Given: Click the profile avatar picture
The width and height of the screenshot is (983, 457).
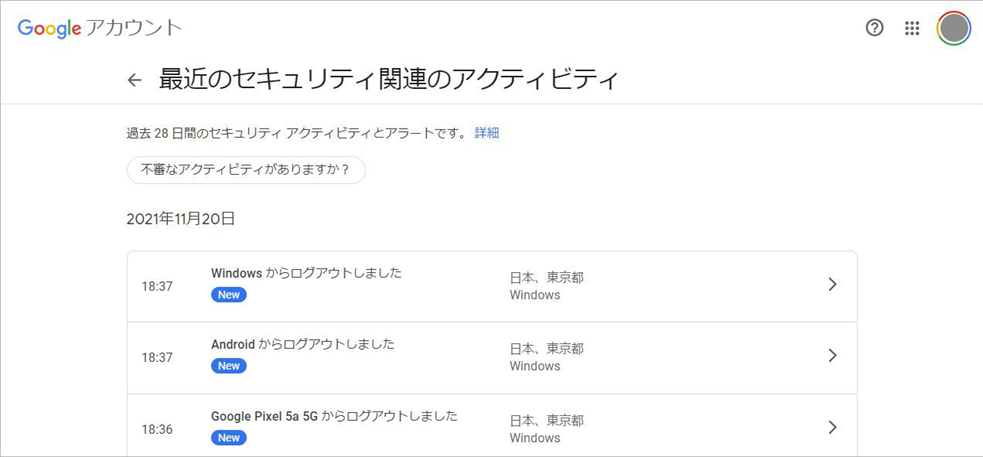Looking at the screenshot, I should pos(954,28).
